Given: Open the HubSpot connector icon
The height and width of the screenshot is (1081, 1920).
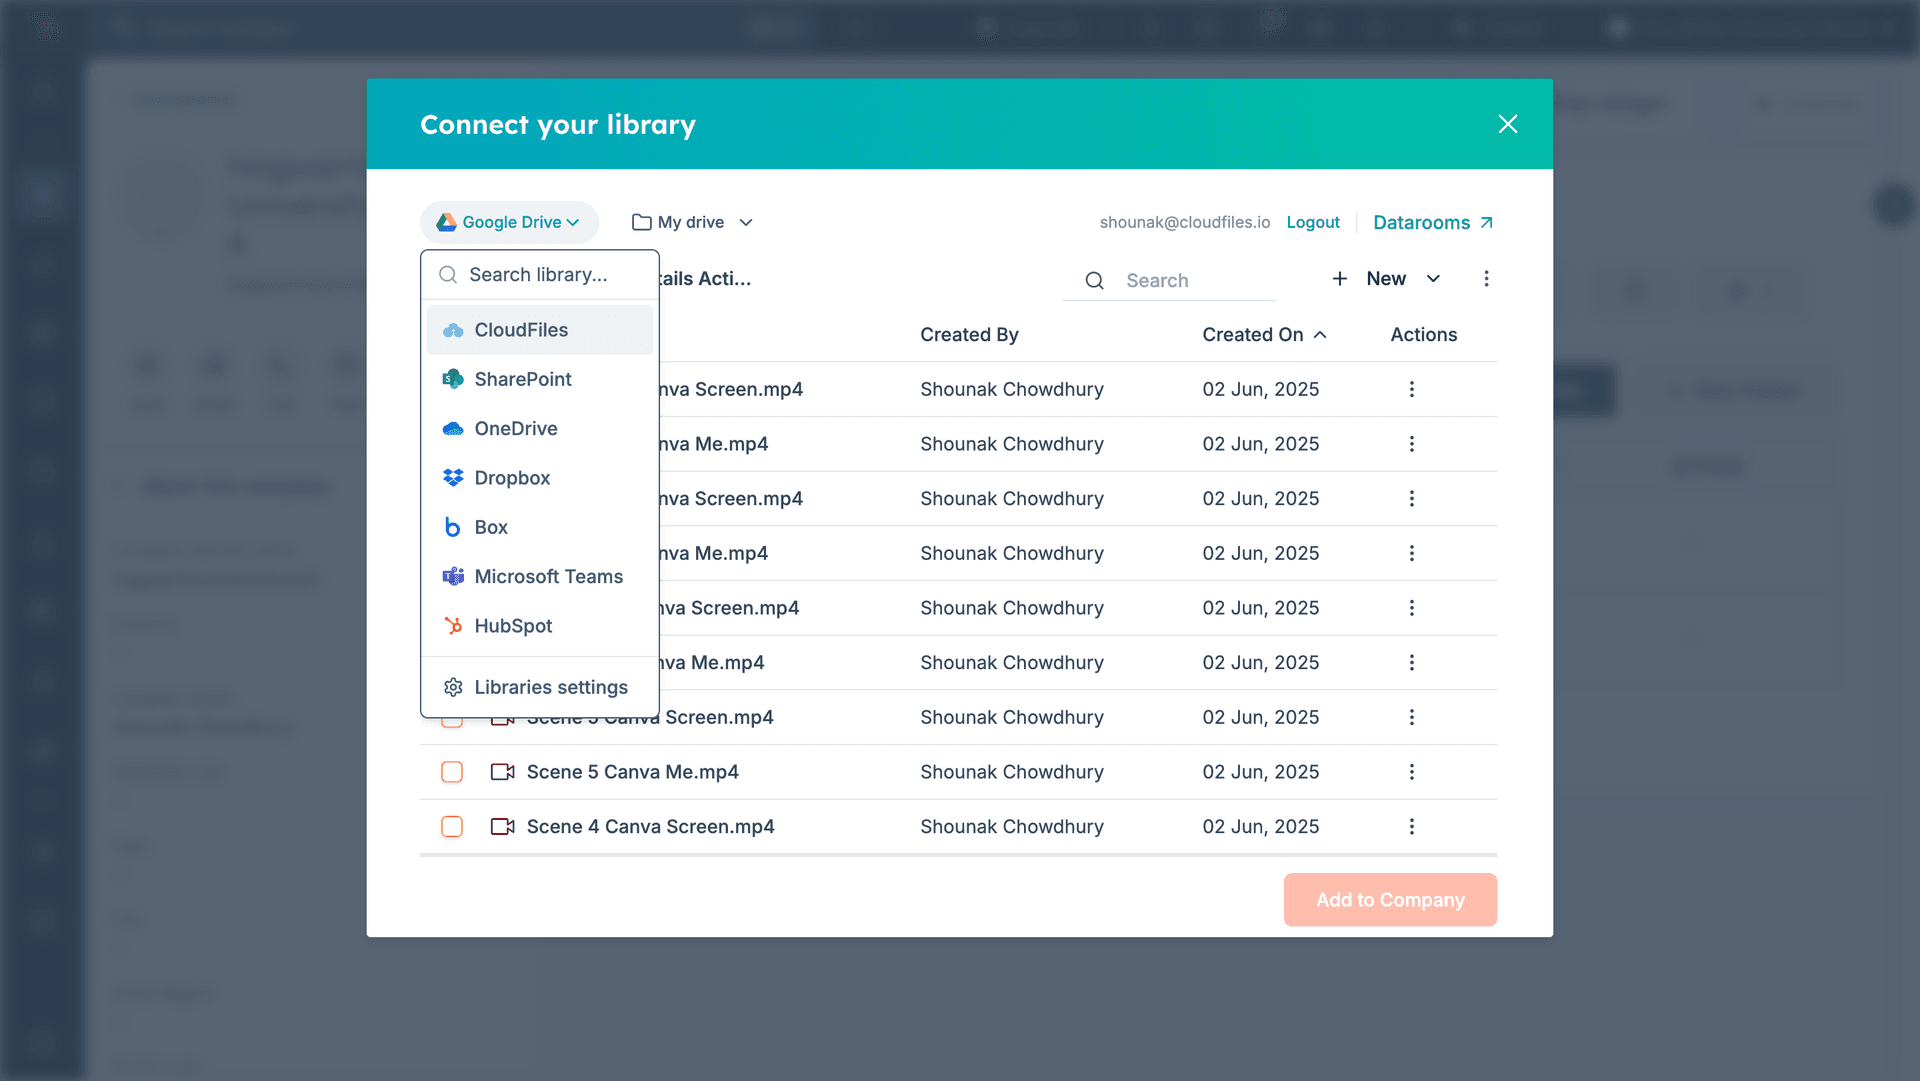Looking at the screenshot, I should click(452, 625).
